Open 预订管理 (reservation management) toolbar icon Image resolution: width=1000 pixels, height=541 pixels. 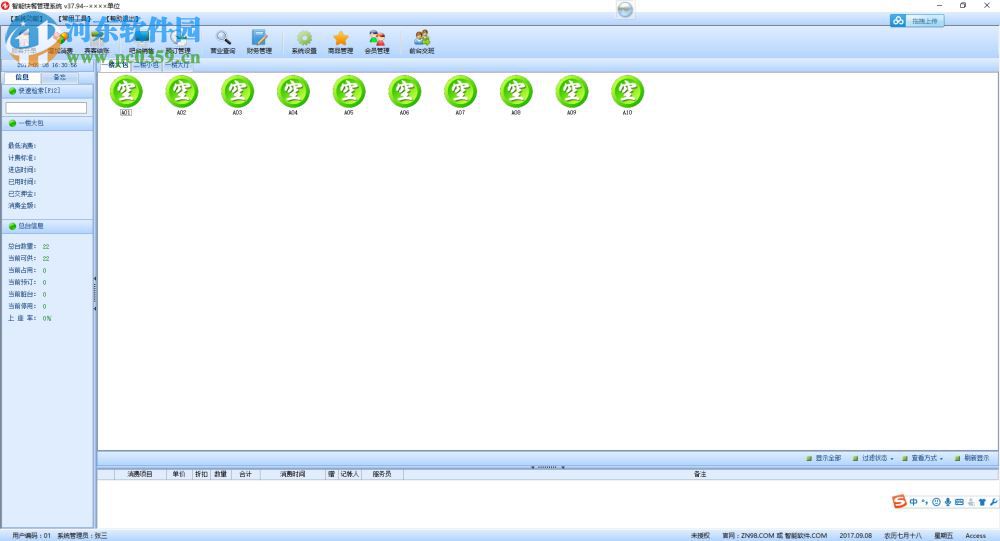[178, 41]
